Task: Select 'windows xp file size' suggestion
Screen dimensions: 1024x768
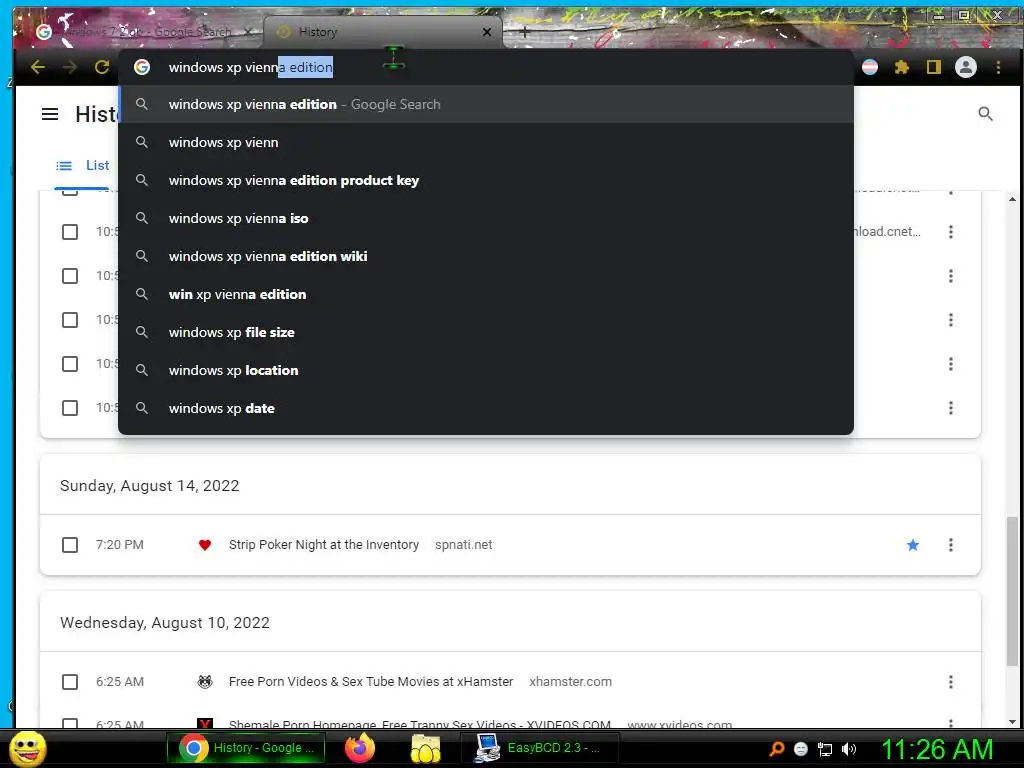Action: [486, 332]
